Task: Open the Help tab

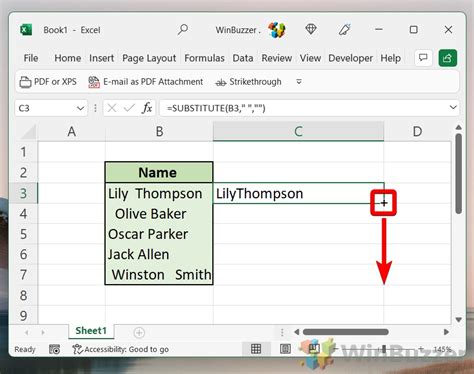Action: pyautogui.click(x=390, y=58)
